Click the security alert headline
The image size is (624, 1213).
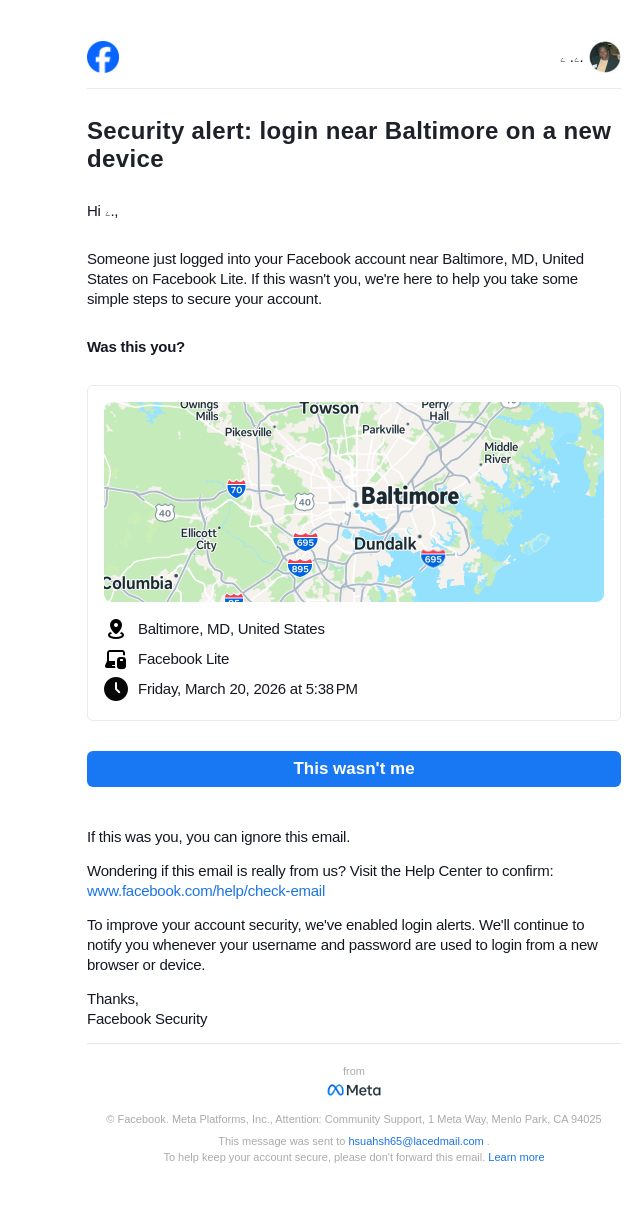pyautogui.click(x=349, y=145)
